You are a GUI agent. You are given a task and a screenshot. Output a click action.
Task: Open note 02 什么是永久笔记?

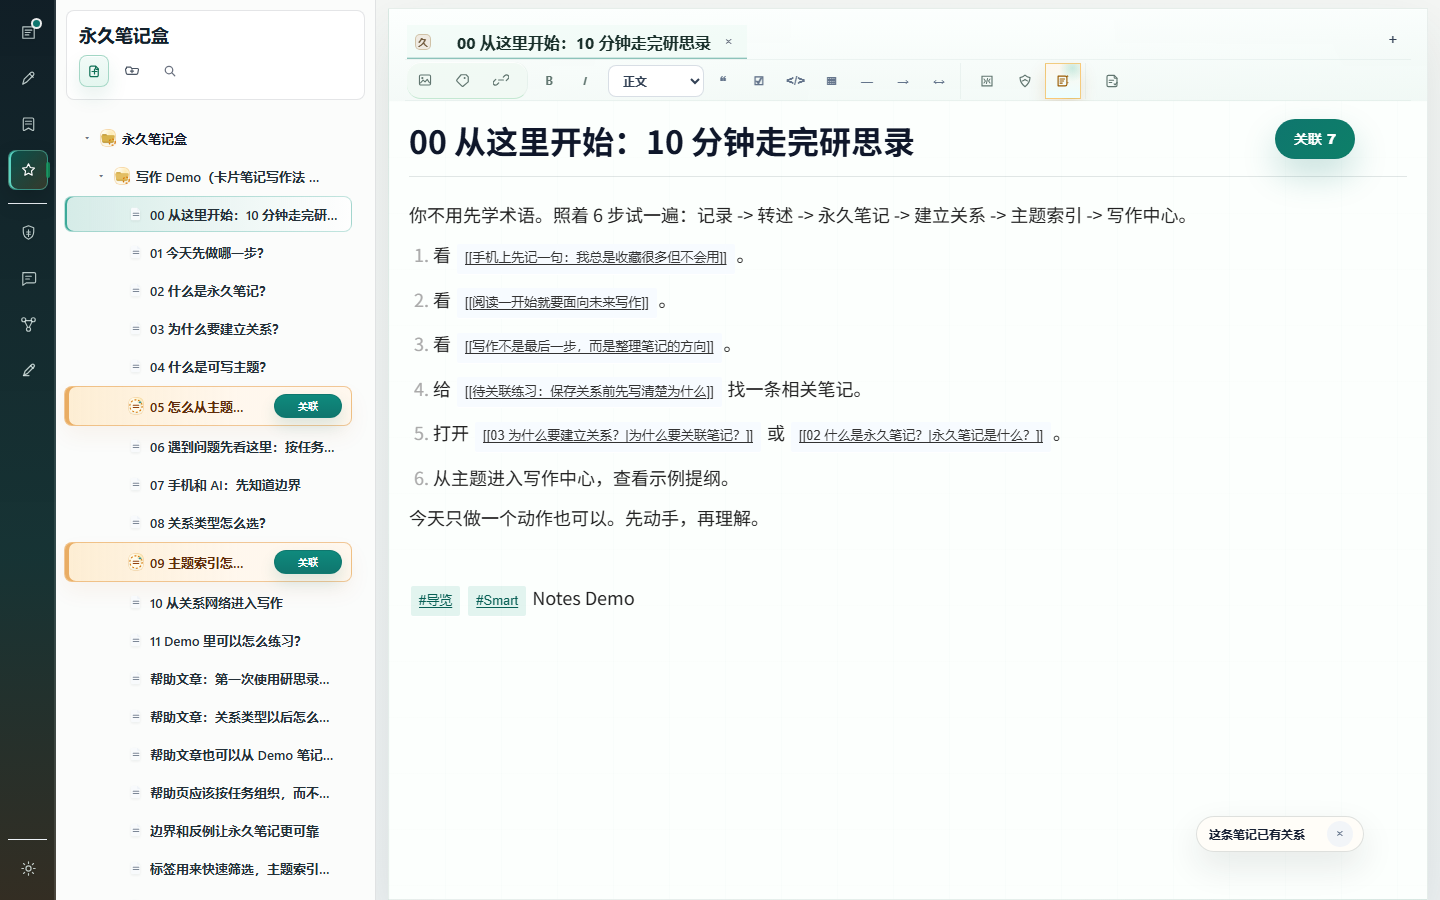click(x=209, y=291)
